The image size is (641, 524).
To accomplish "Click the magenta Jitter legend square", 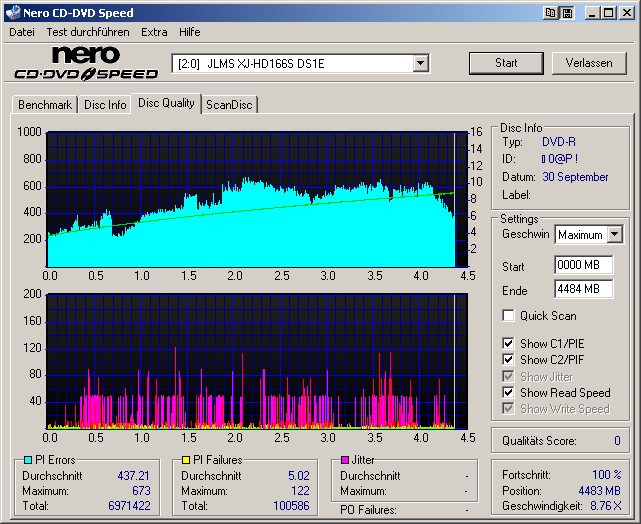I will pyautogui.click(x=345, y=460).
